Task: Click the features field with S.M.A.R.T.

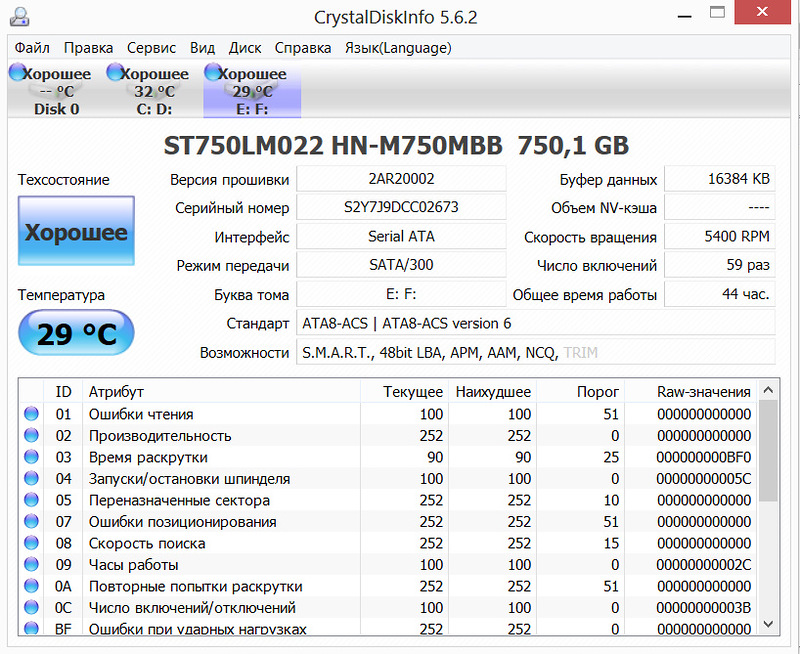Action: tap(536, 352)
